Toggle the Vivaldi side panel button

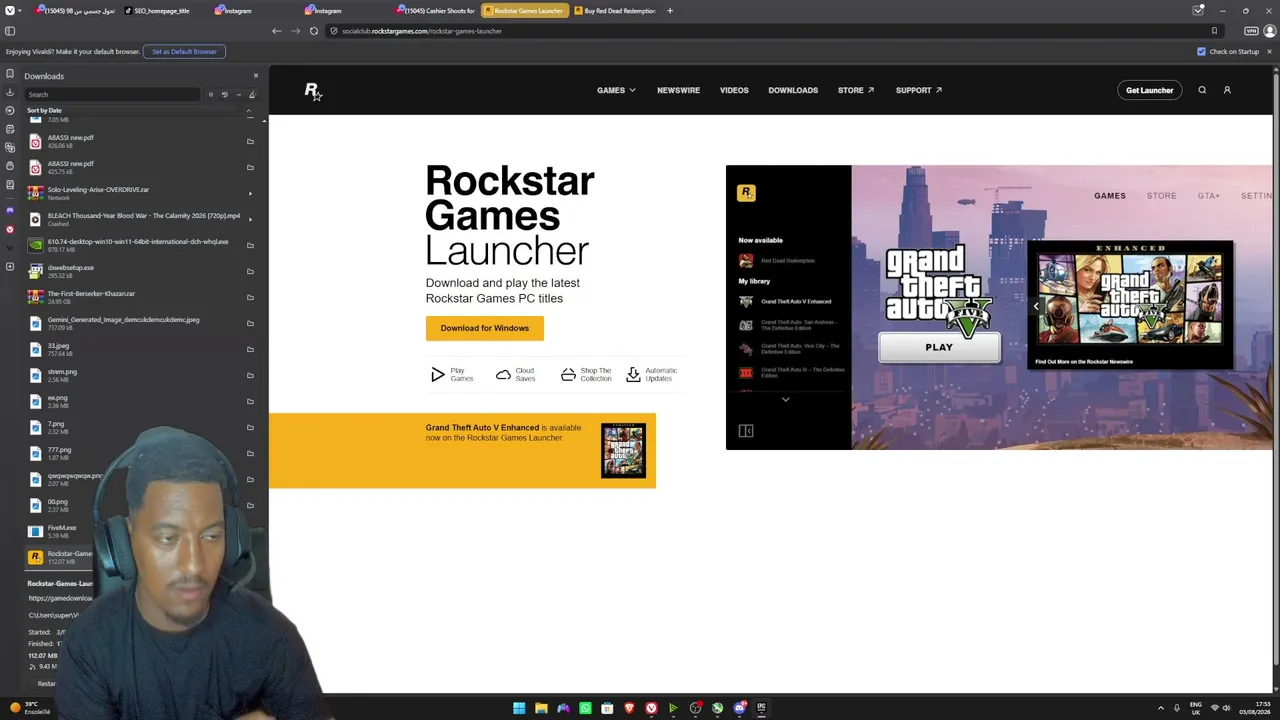(10, 31)
